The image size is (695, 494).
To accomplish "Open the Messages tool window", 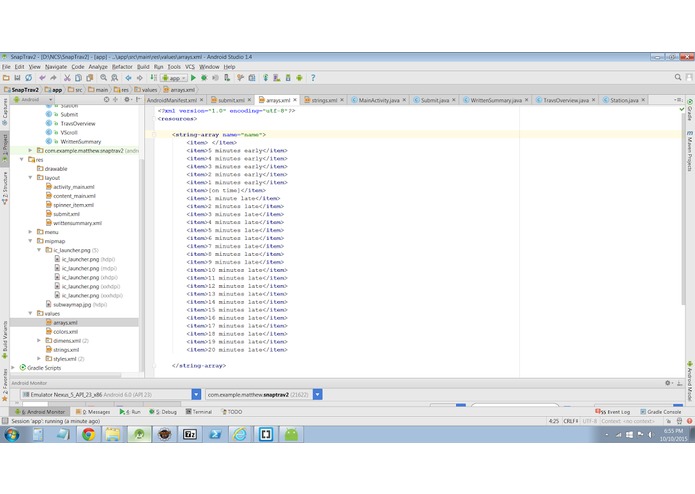I will pos(93,412).
